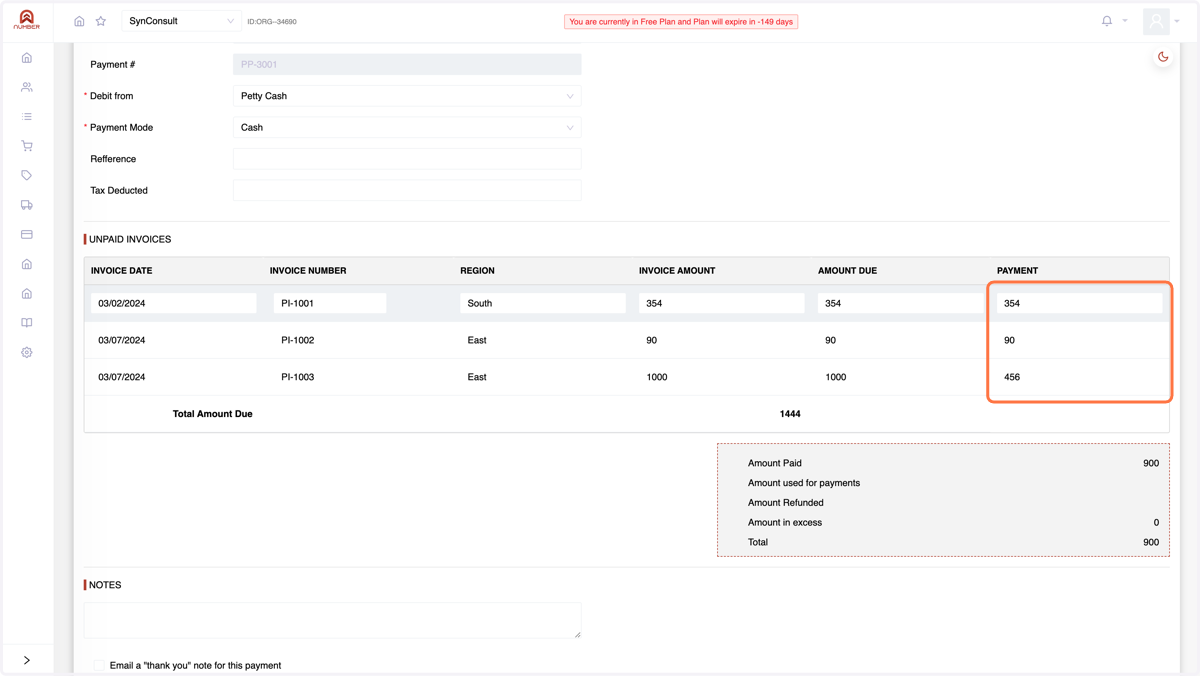
Task: Toggle dark mode with moon icon
Action: tap(1163, 57)
